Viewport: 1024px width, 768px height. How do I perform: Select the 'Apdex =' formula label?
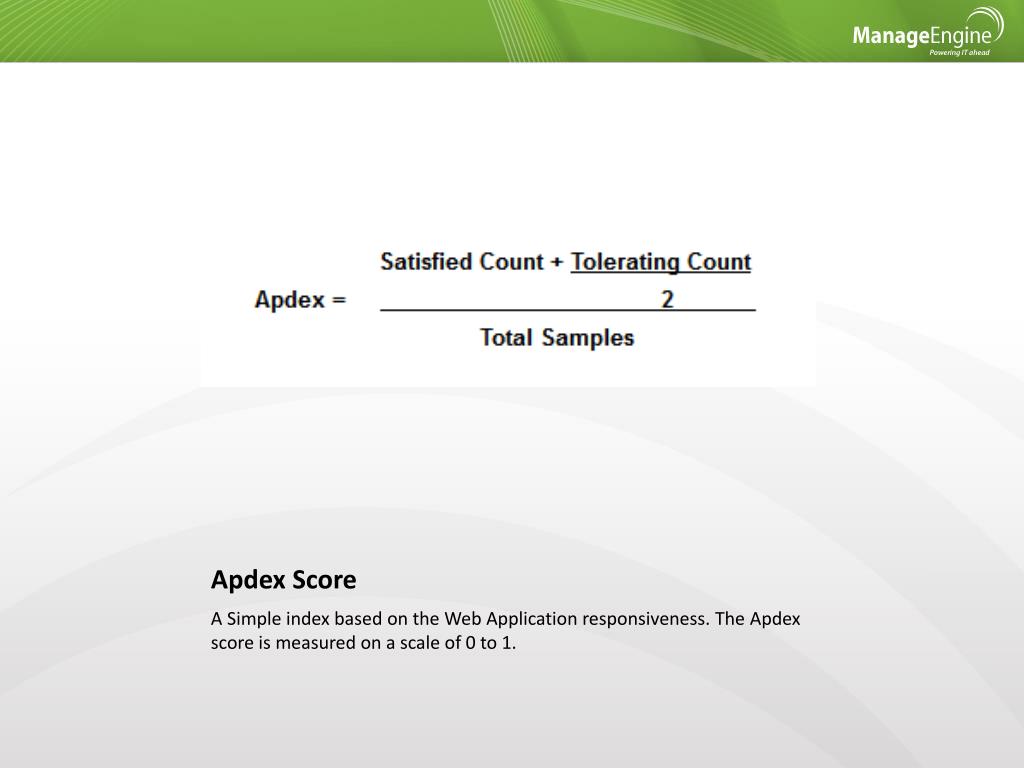(x=300, y=300)
